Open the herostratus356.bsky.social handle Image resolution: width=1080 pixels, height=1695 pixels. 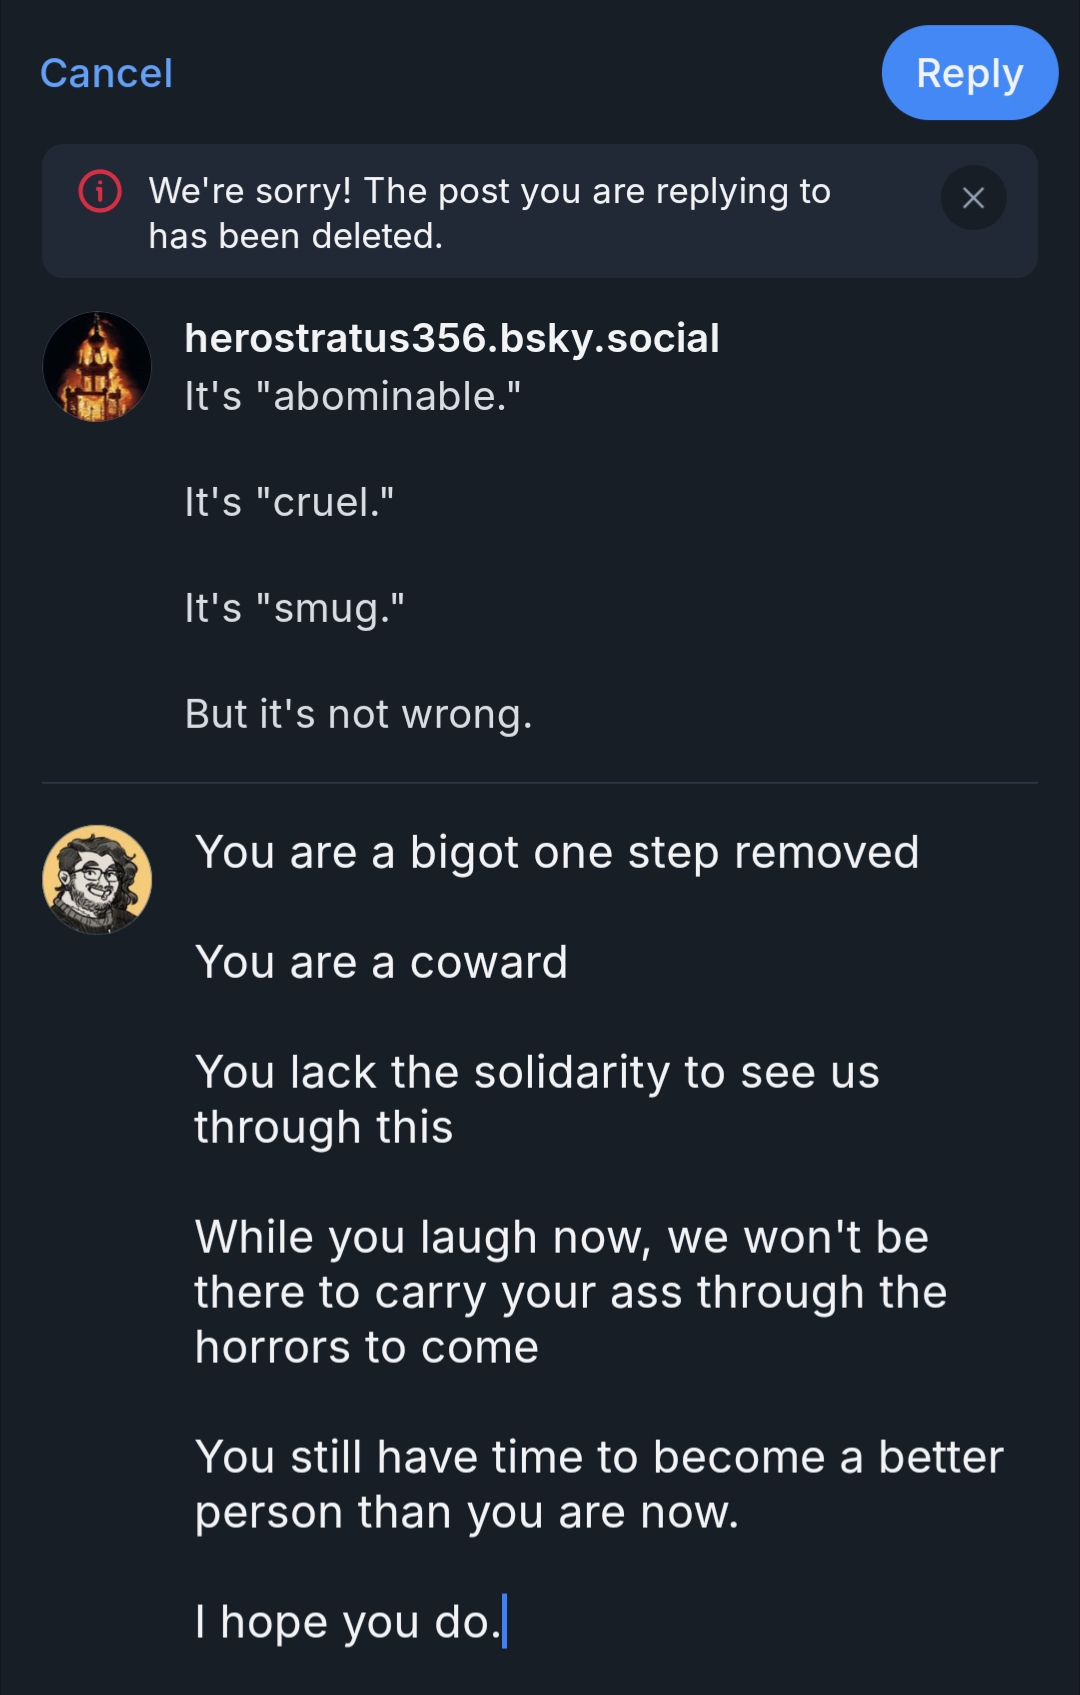coord(452,338)
